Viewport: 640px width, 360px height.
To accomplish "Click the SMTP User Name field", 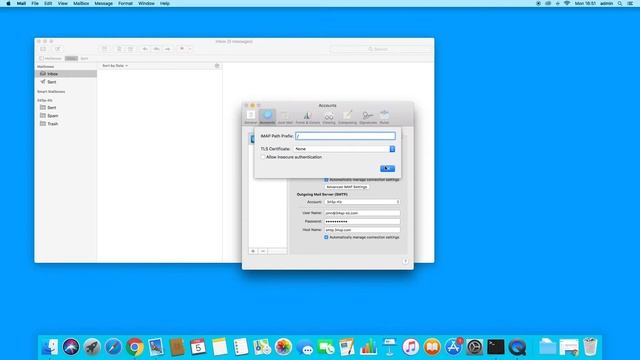I will (362, 213).
